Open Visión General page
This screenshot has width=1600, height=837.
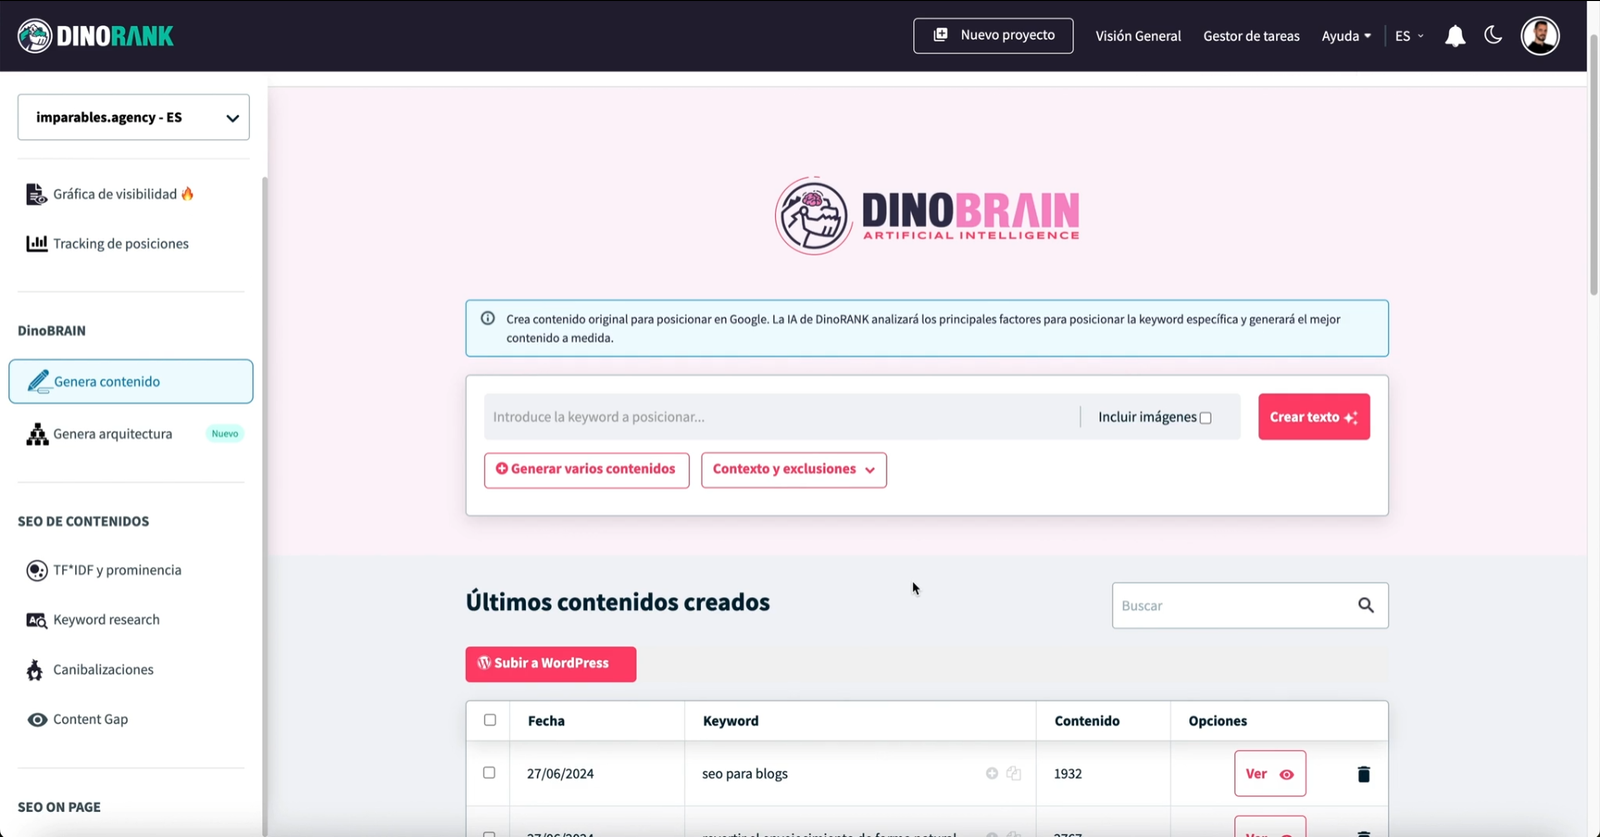click(x=1138, y=36)
